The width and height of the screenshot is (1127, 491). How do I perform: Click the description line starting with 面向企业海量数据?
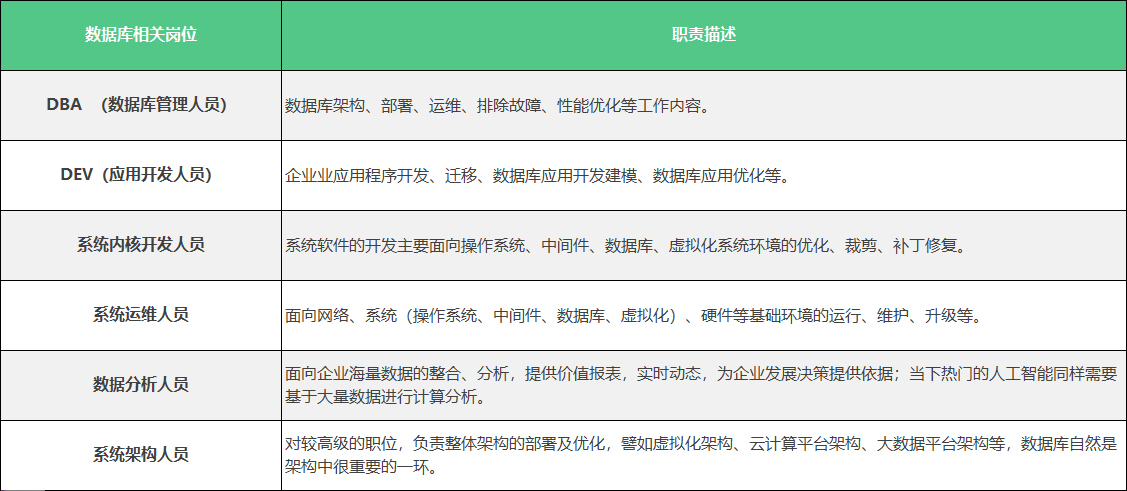click(x=700, y=373)
